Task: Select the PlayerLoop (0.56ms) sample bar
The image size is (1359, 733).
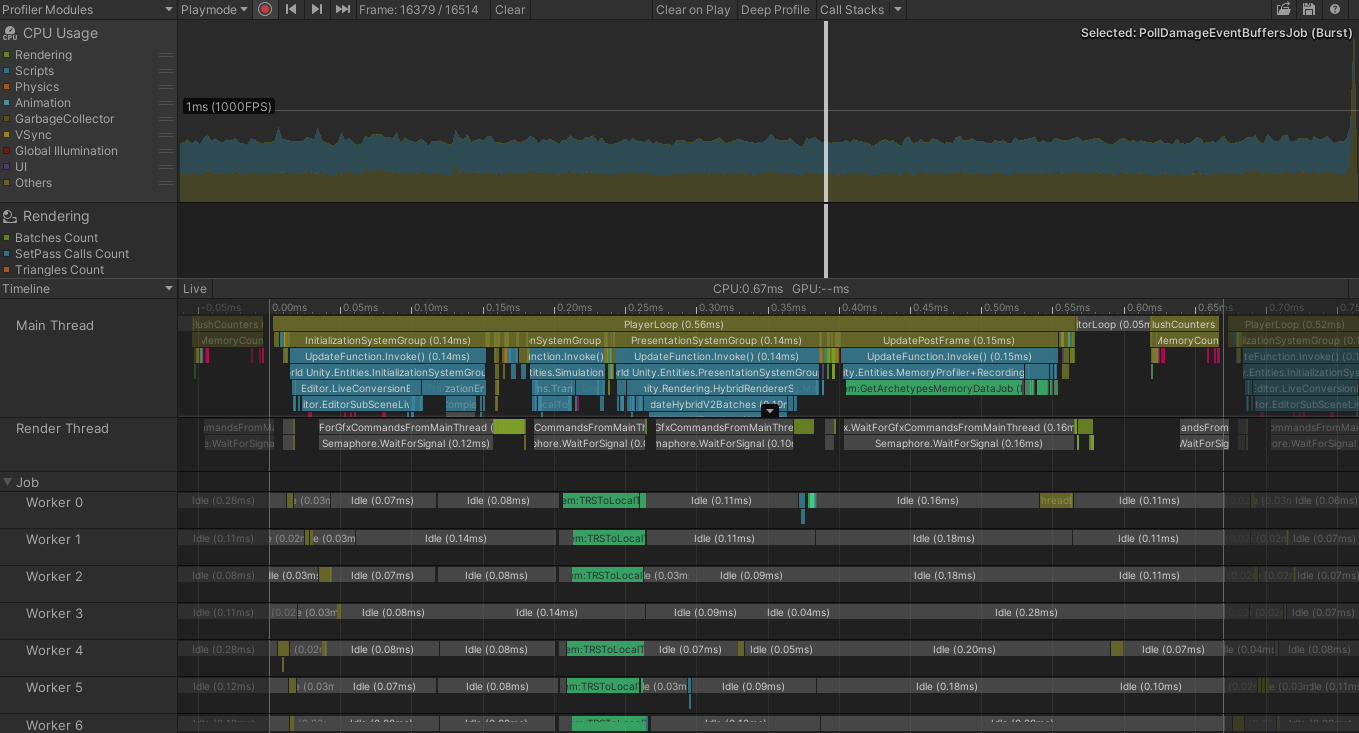Action: [674, 325]
